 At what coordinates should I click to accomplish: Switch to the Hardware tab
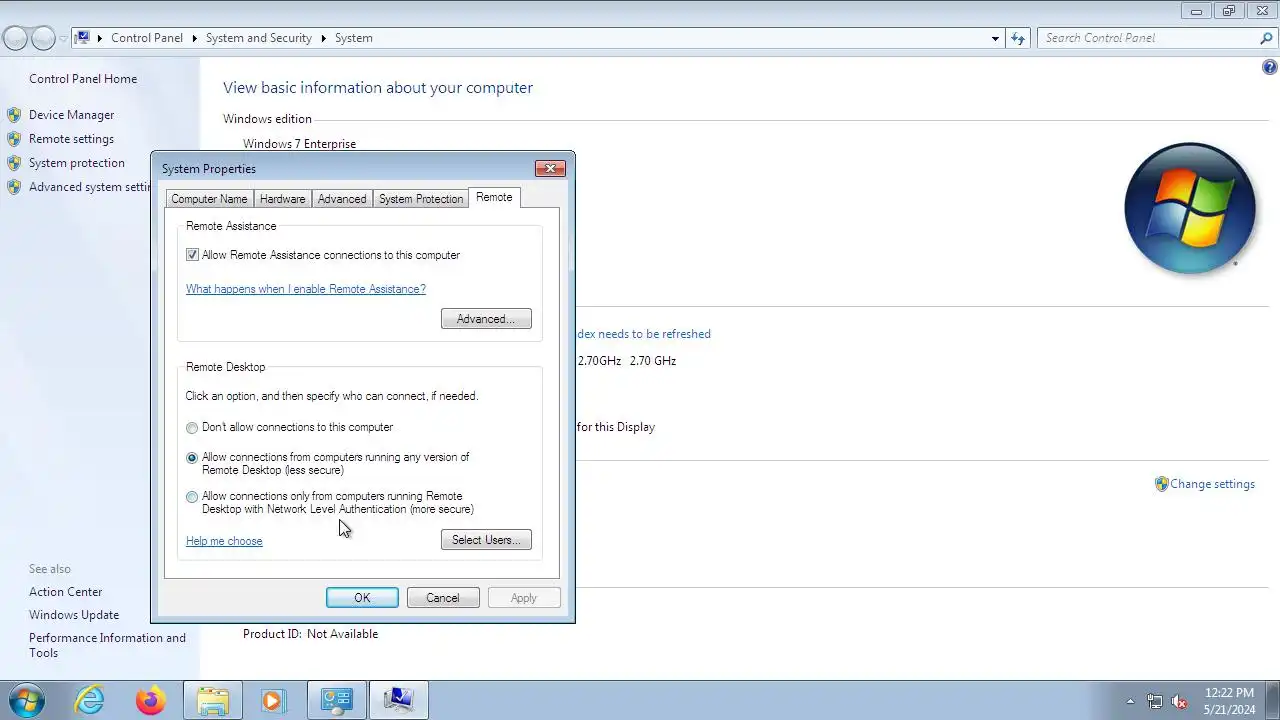click(x=282, y=199)
